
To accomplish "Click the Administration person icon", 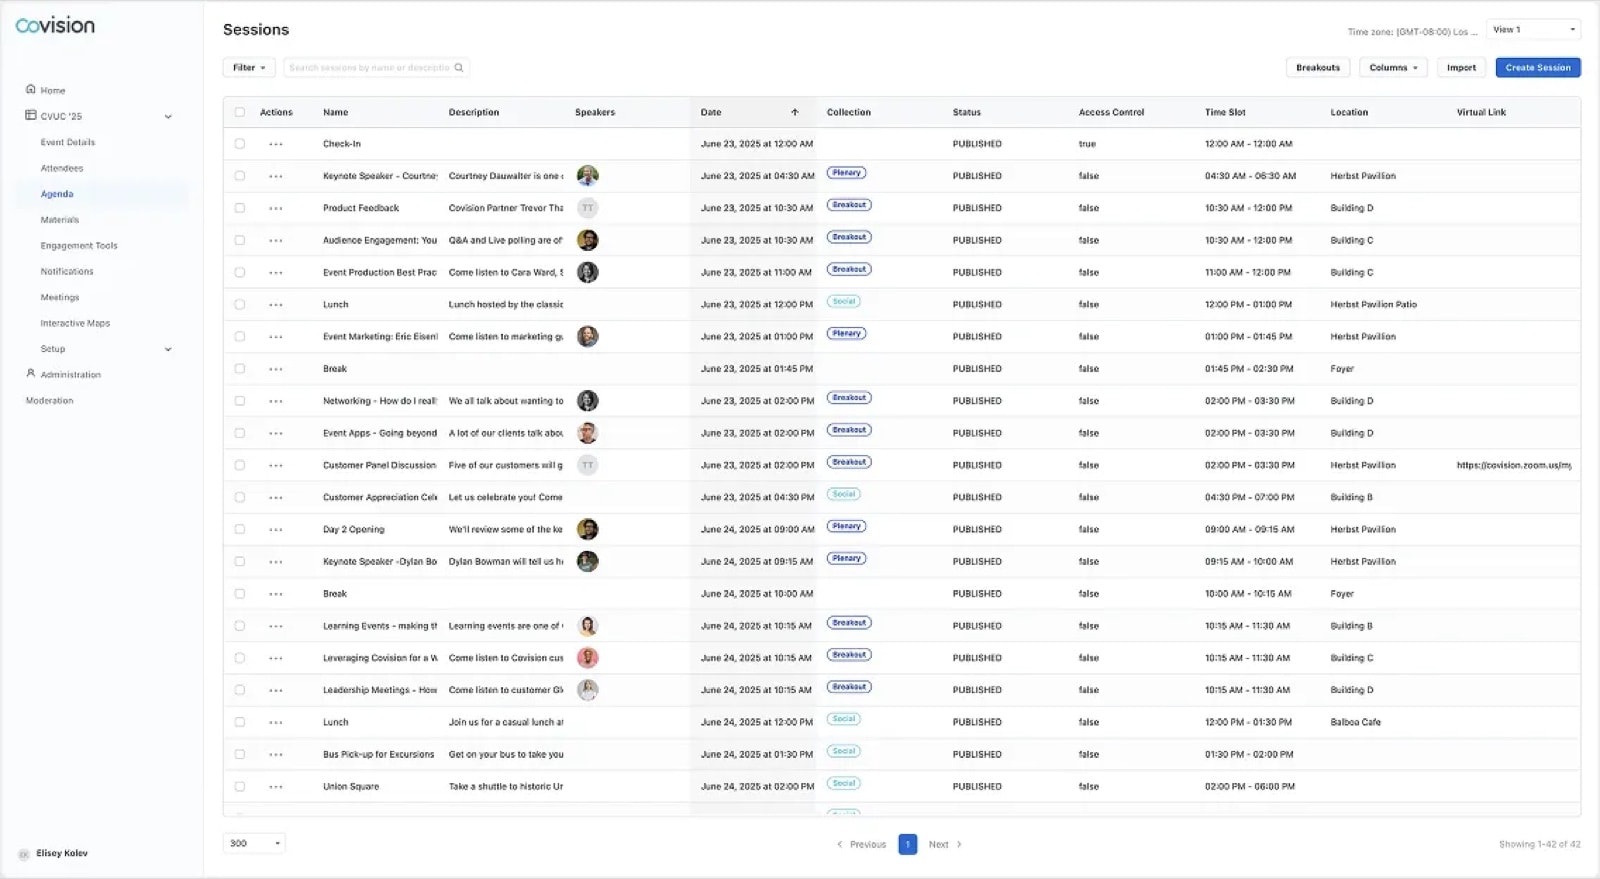I will (x=31, y=373).
